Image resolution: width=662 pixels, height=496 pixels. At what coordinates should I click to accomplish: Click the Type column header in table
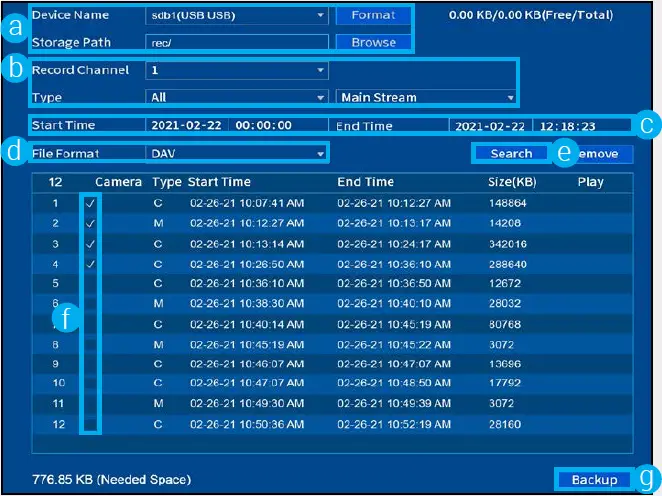pyautogui.click(x=167, y=183)
